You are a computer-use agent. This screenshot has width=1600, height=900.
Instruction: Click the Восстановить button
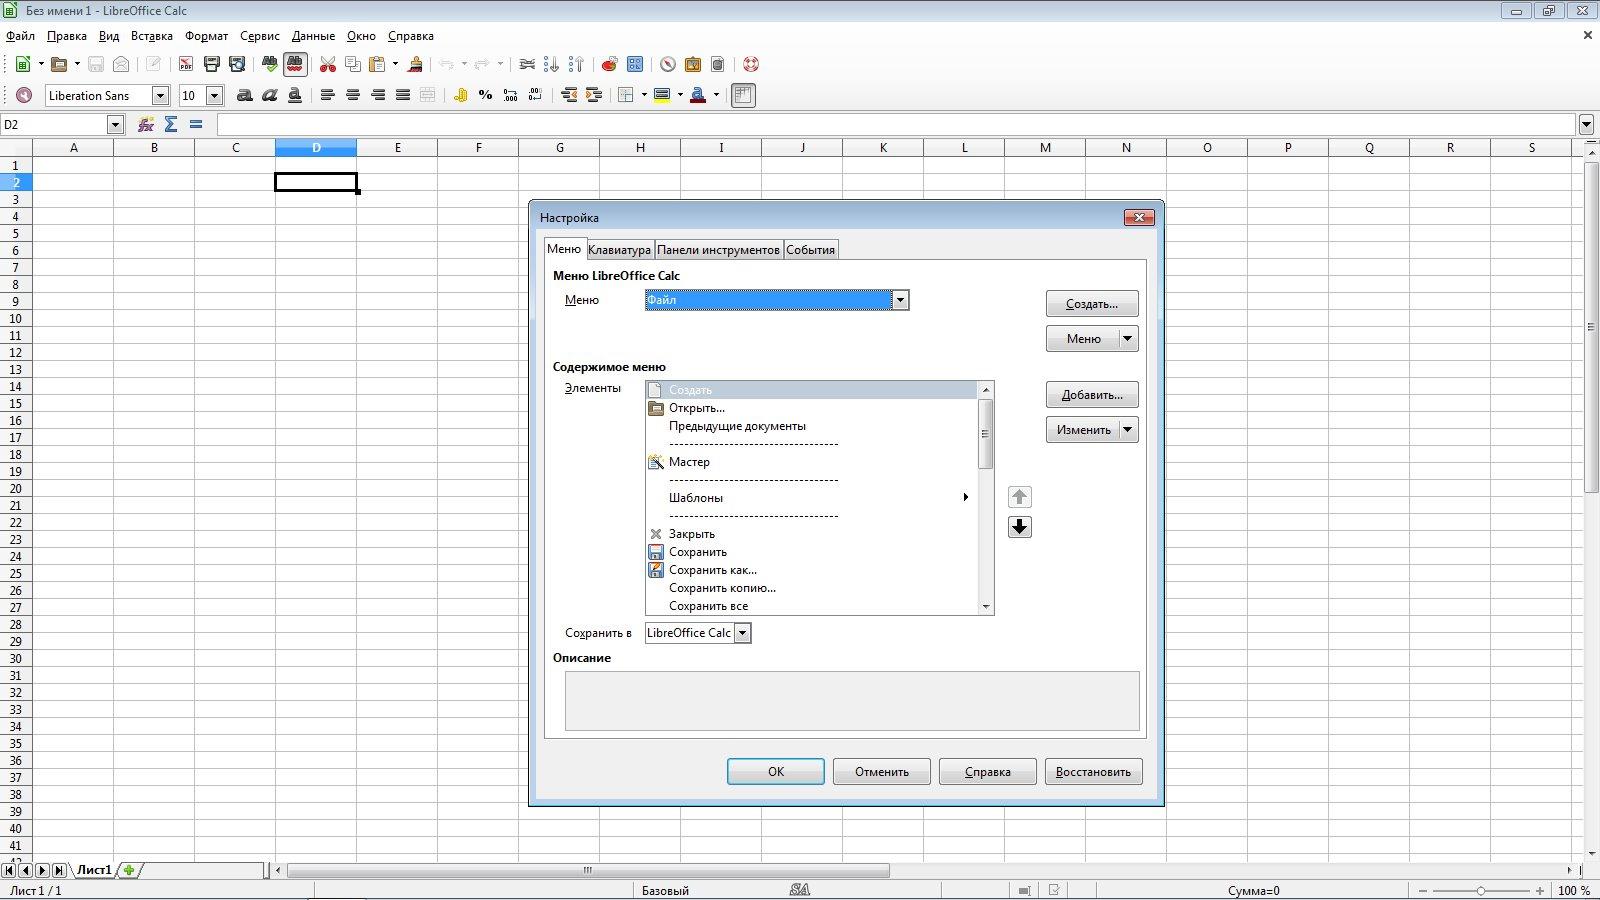(x=1093, y=771)
